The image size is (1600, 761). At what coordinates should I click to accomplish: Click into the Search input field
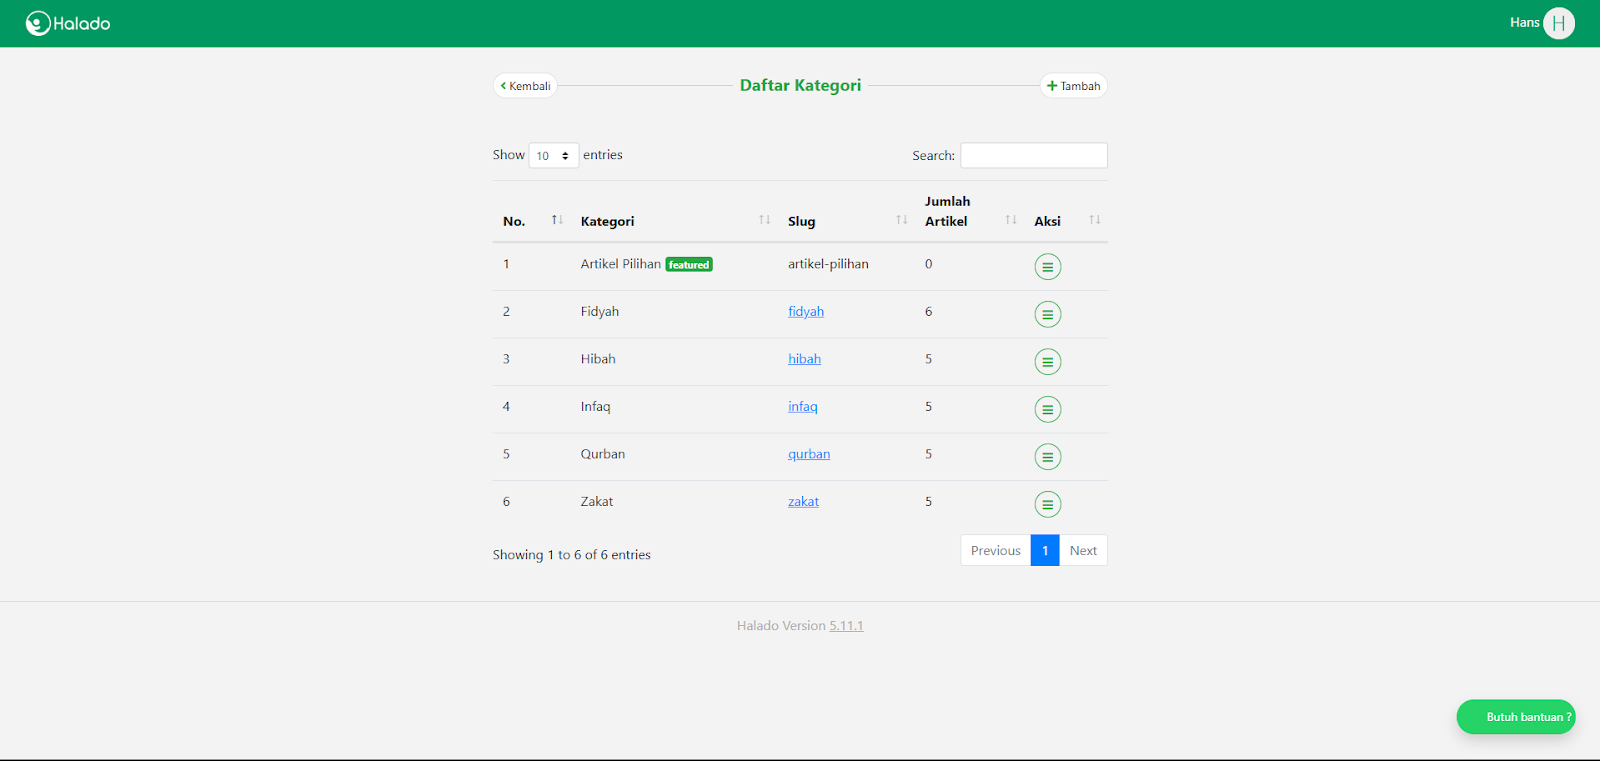(1033, 156)
